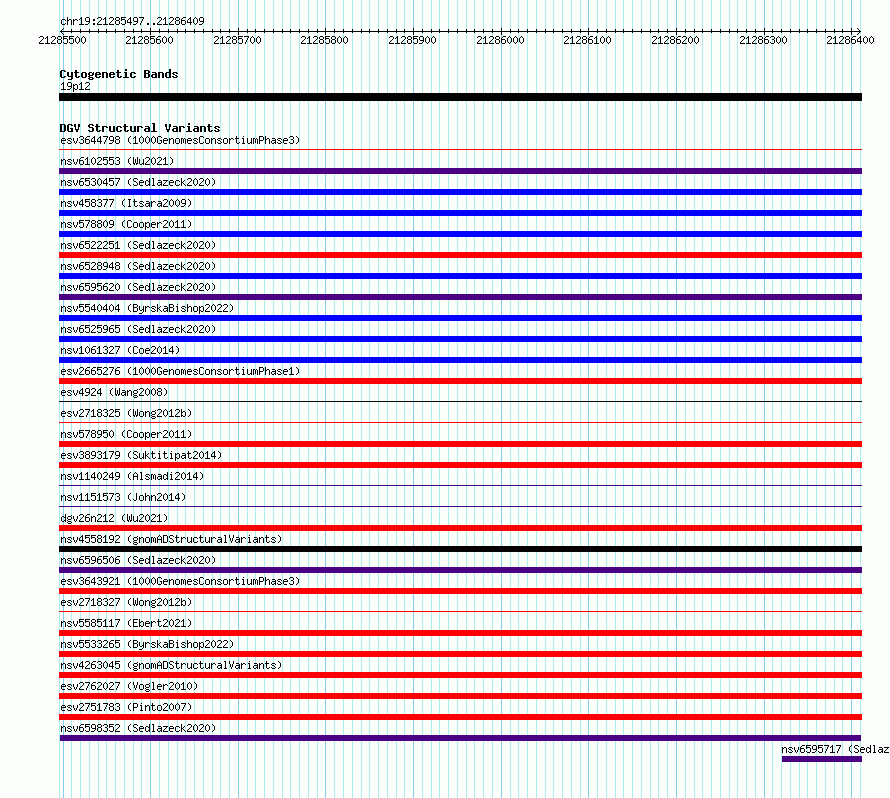Open the nsv6598352 (Sedlazeck2020) label
The width and height of the screenshot is (890, 798).
[x=138, y=728]
